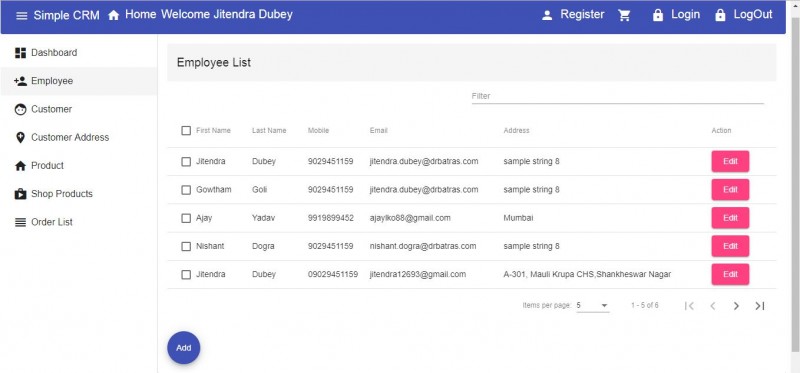The width and height of the screenshot is (800, 373).
Task: Click the Customer Address location pin icon
Action: click(20, 138)
